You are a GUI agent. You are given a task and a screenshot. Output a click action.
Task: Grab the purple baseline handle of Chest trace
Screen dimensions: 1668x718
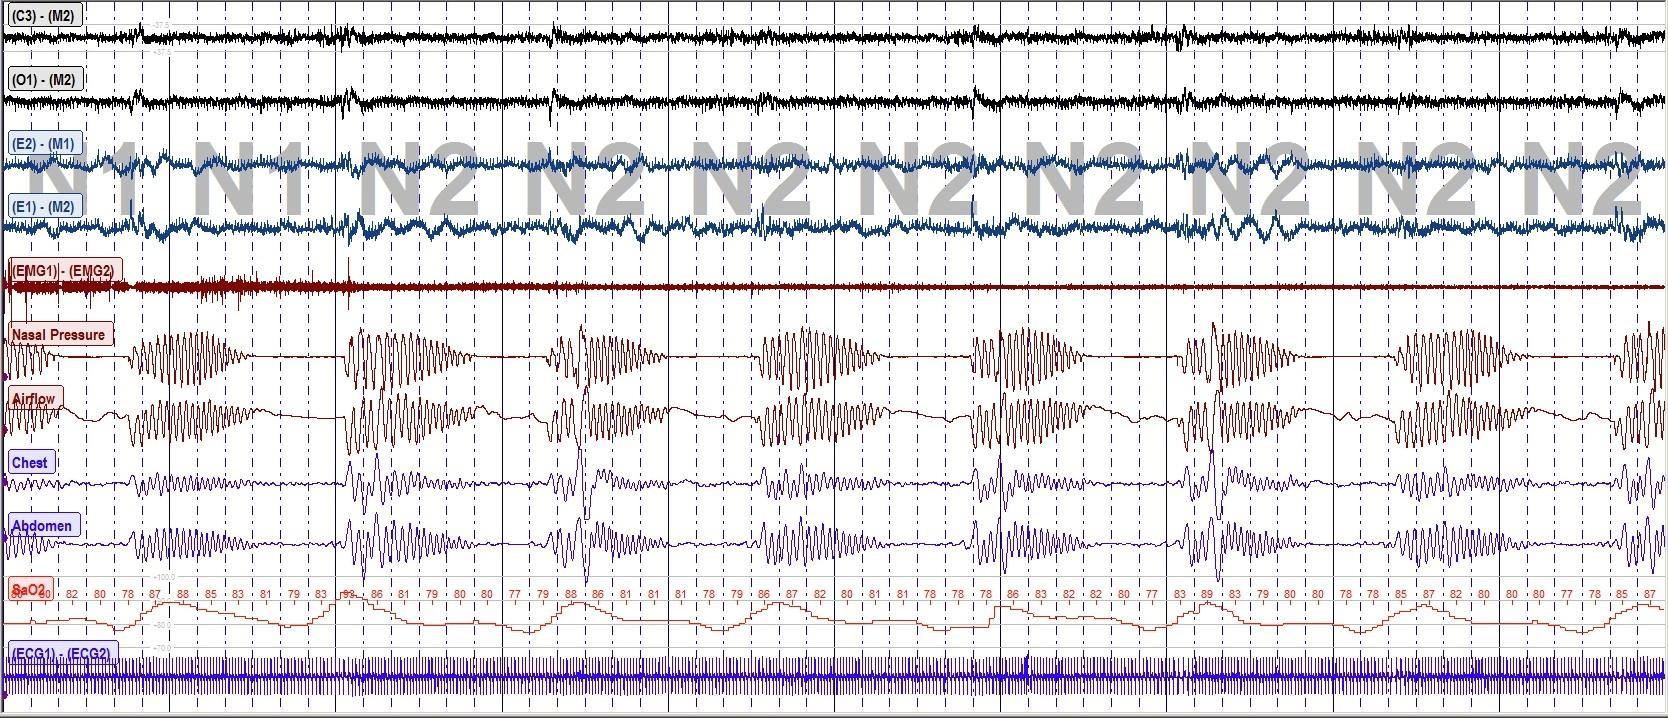pos(5,483)
